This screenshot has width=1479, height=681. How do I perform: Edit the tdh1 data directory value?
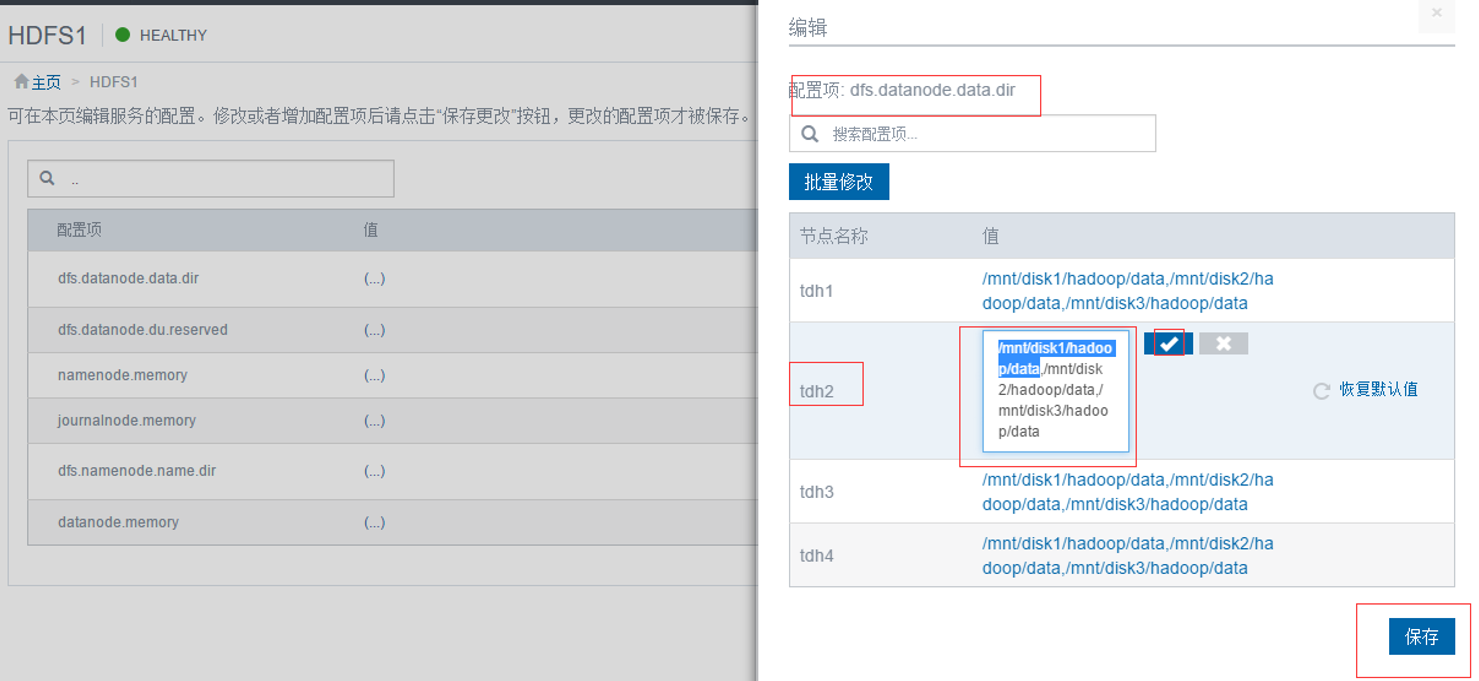coord(1127,291)
